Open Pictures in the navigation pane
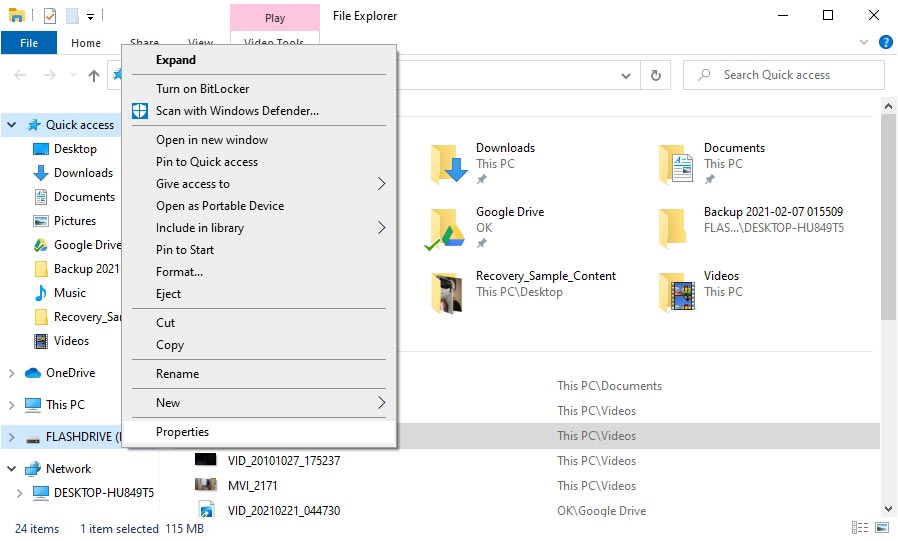This screenshot has height=541, width=898. tap(75, 221)
